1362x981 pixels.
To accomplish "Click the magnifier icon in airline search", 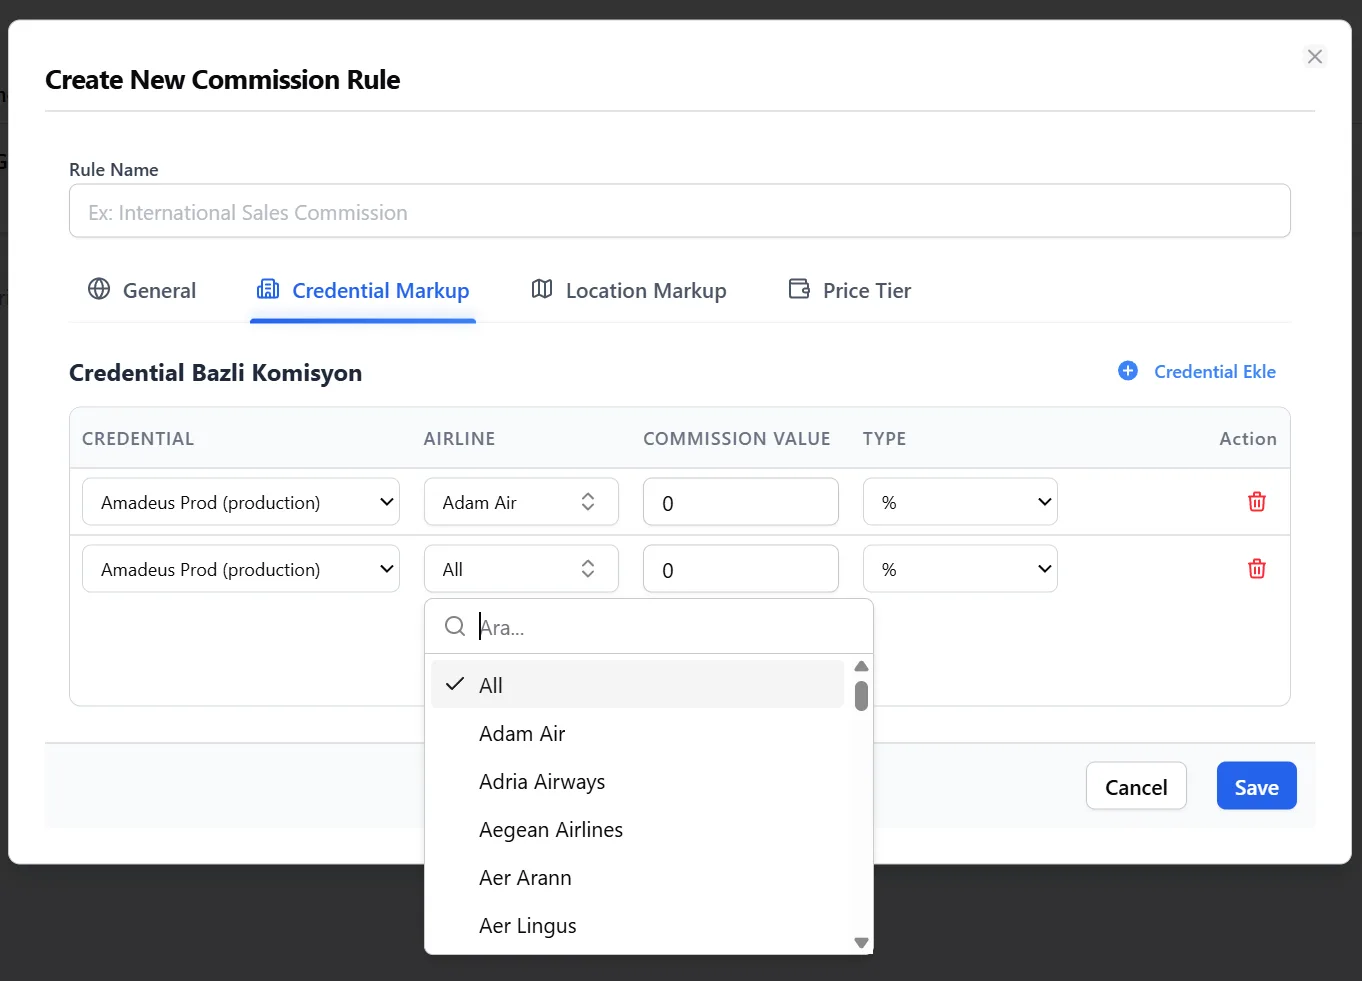I will (455, 627).
